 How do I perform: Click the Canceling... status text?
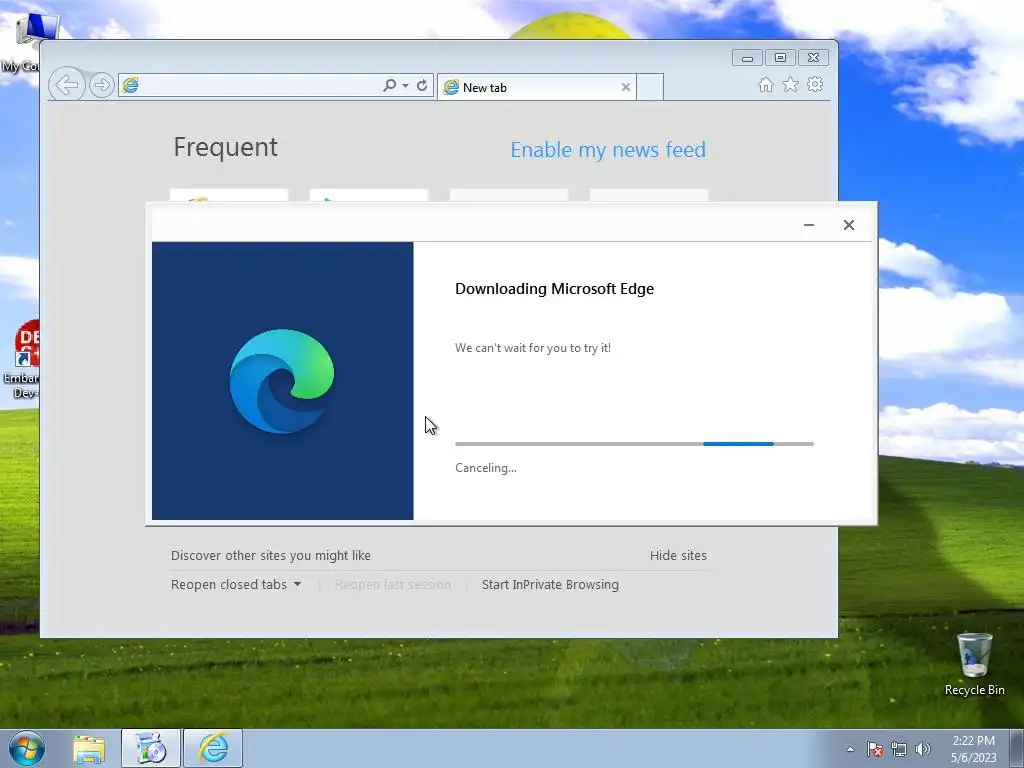486,468
